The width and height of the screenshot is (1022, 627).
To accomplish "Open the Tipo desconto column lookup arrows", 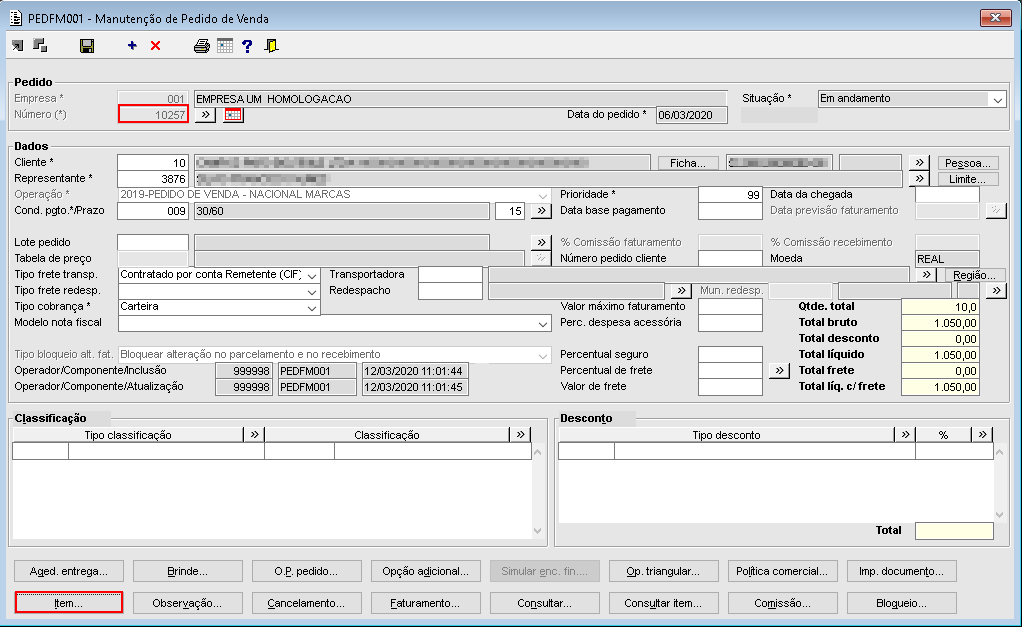I will click(905, 434).
